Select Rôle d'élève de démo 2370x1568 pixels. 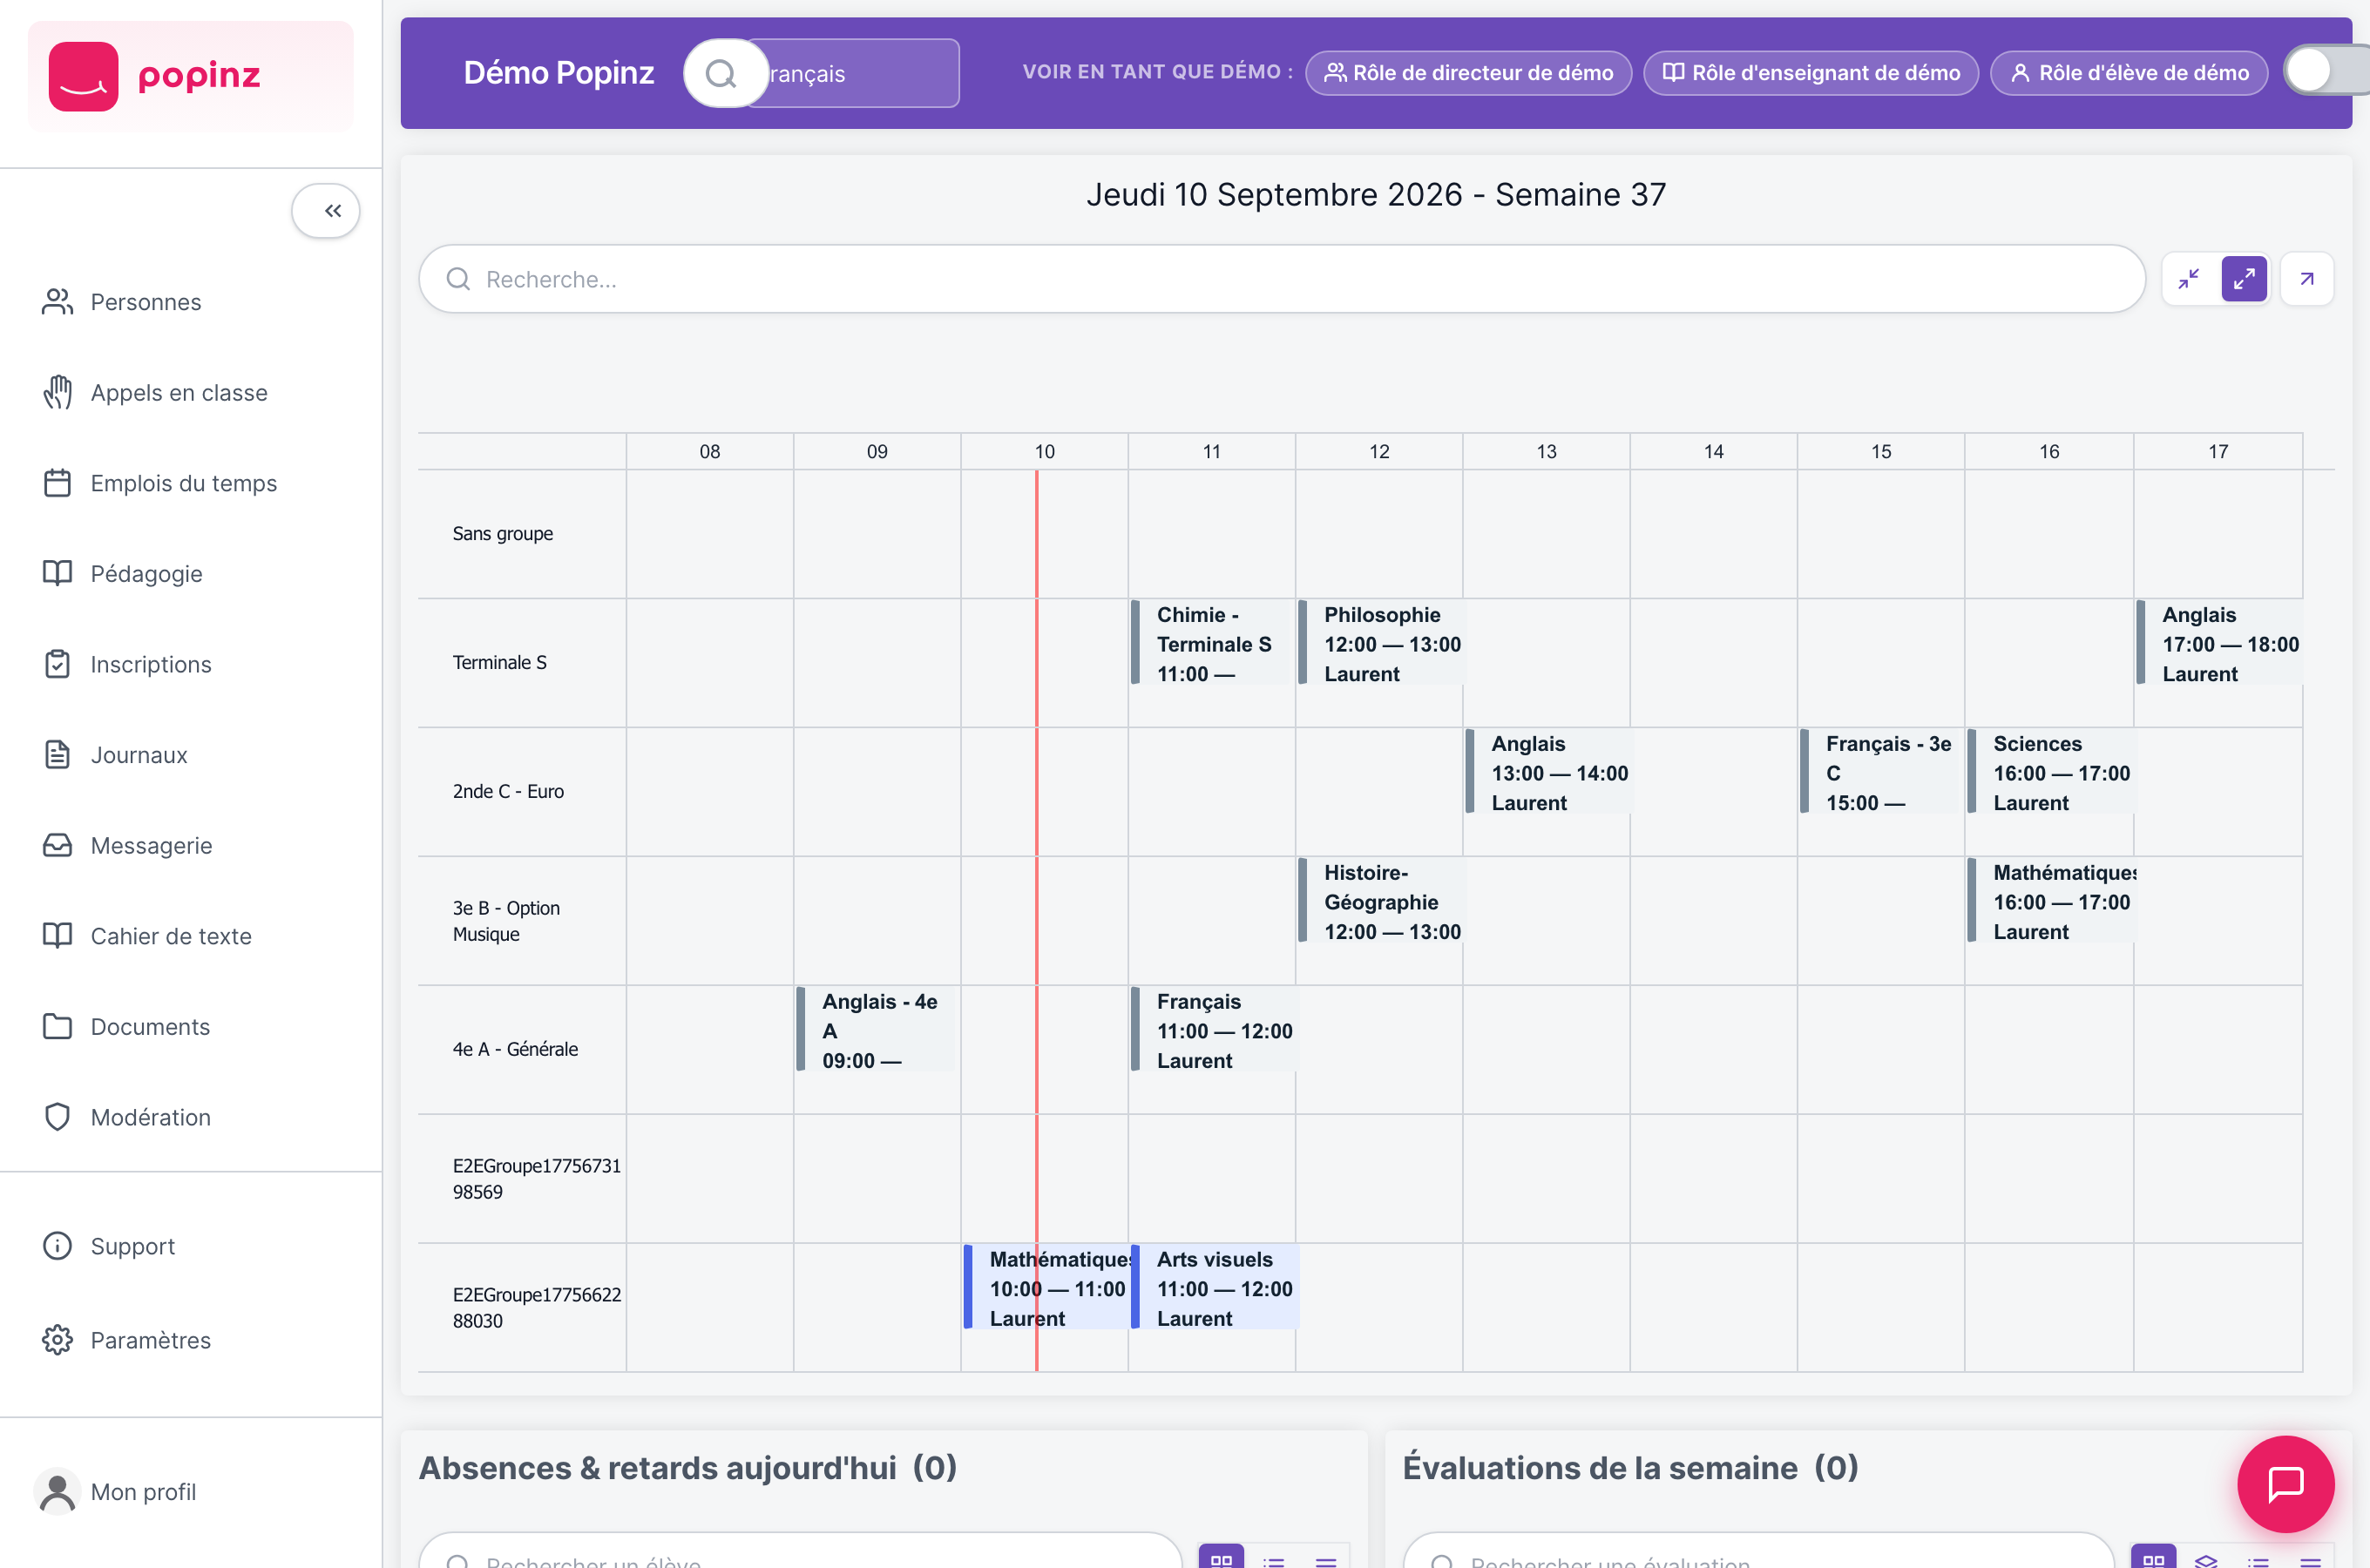(2129, 73)
